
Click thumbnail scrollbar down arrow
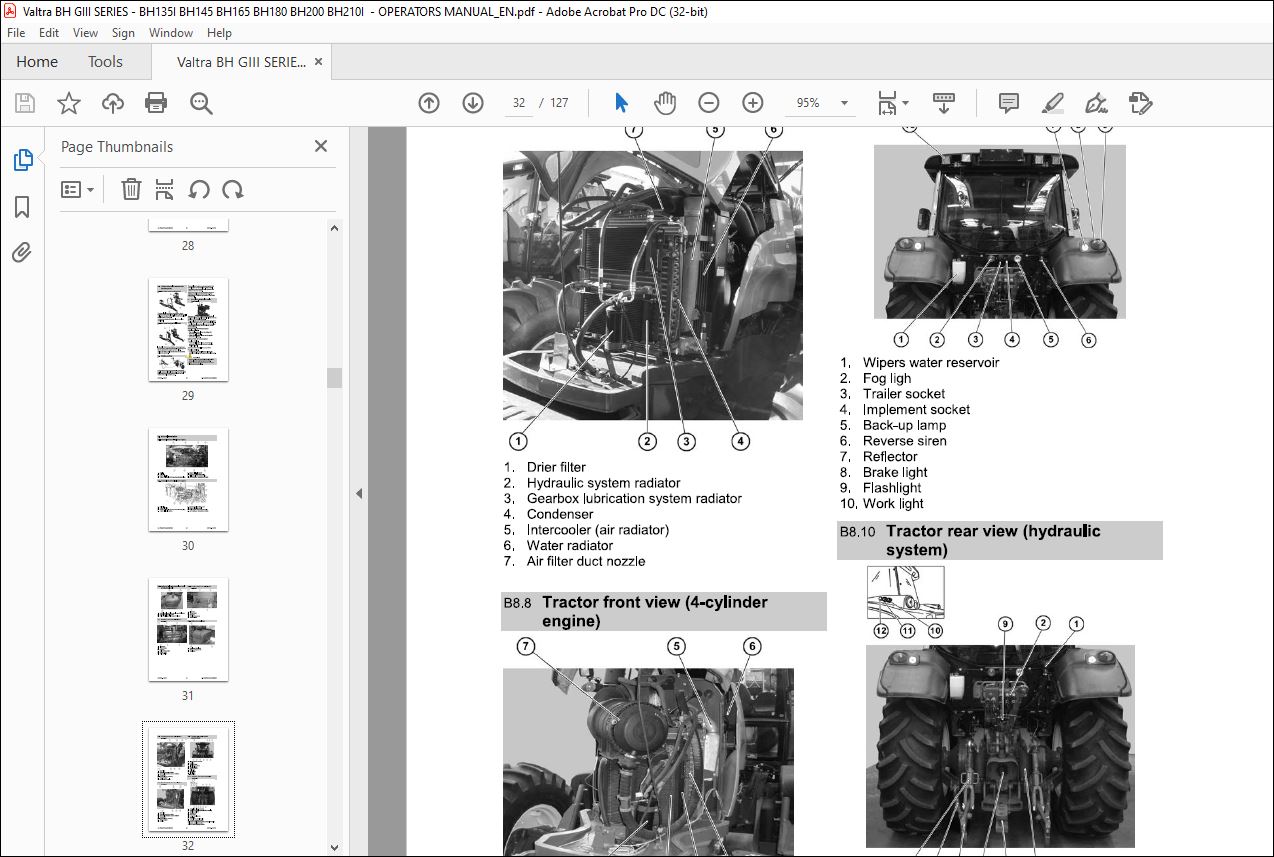click(x=335, y=849)
